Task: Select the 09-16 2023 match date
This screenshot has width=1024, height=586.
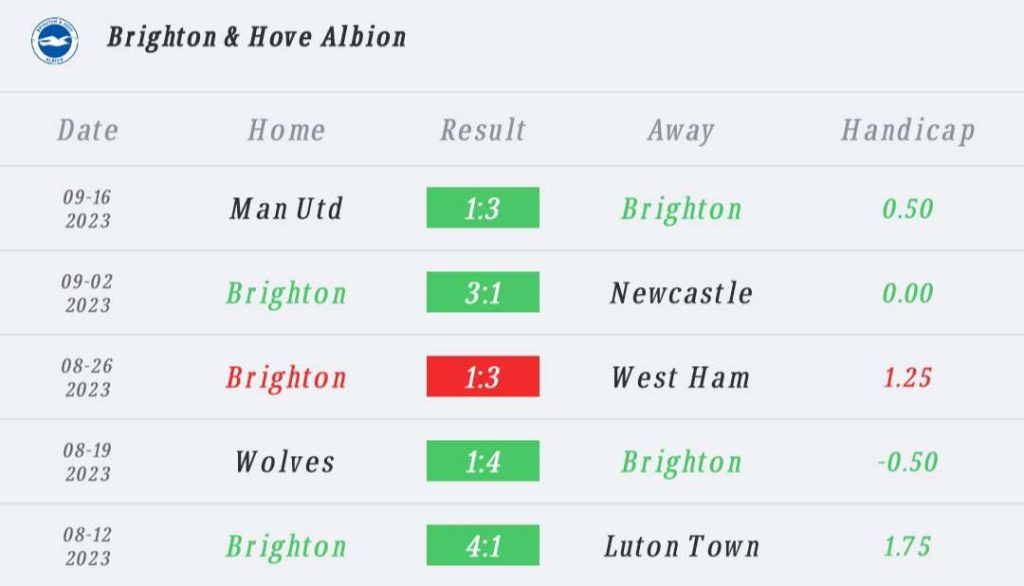Action: pyautogui.click(x=88, y=208)
